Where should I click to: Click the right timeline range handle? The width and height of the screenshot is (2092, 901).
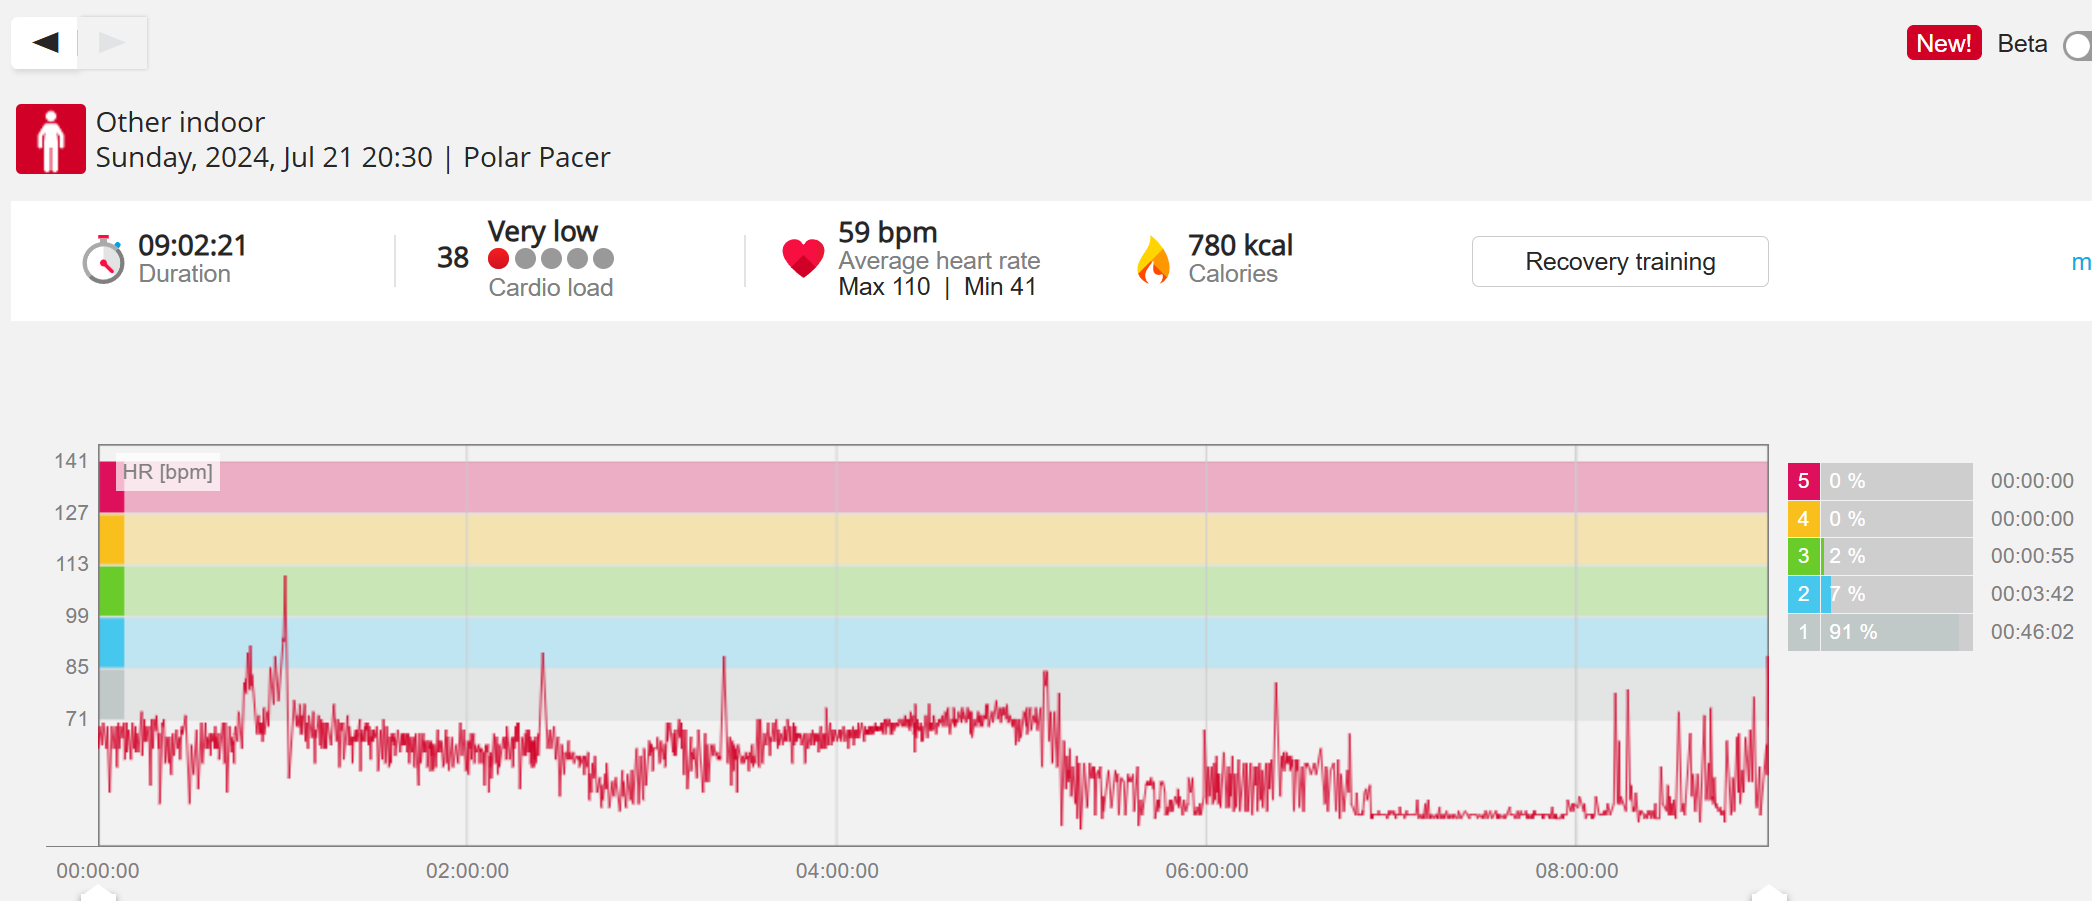(1768, 892)
